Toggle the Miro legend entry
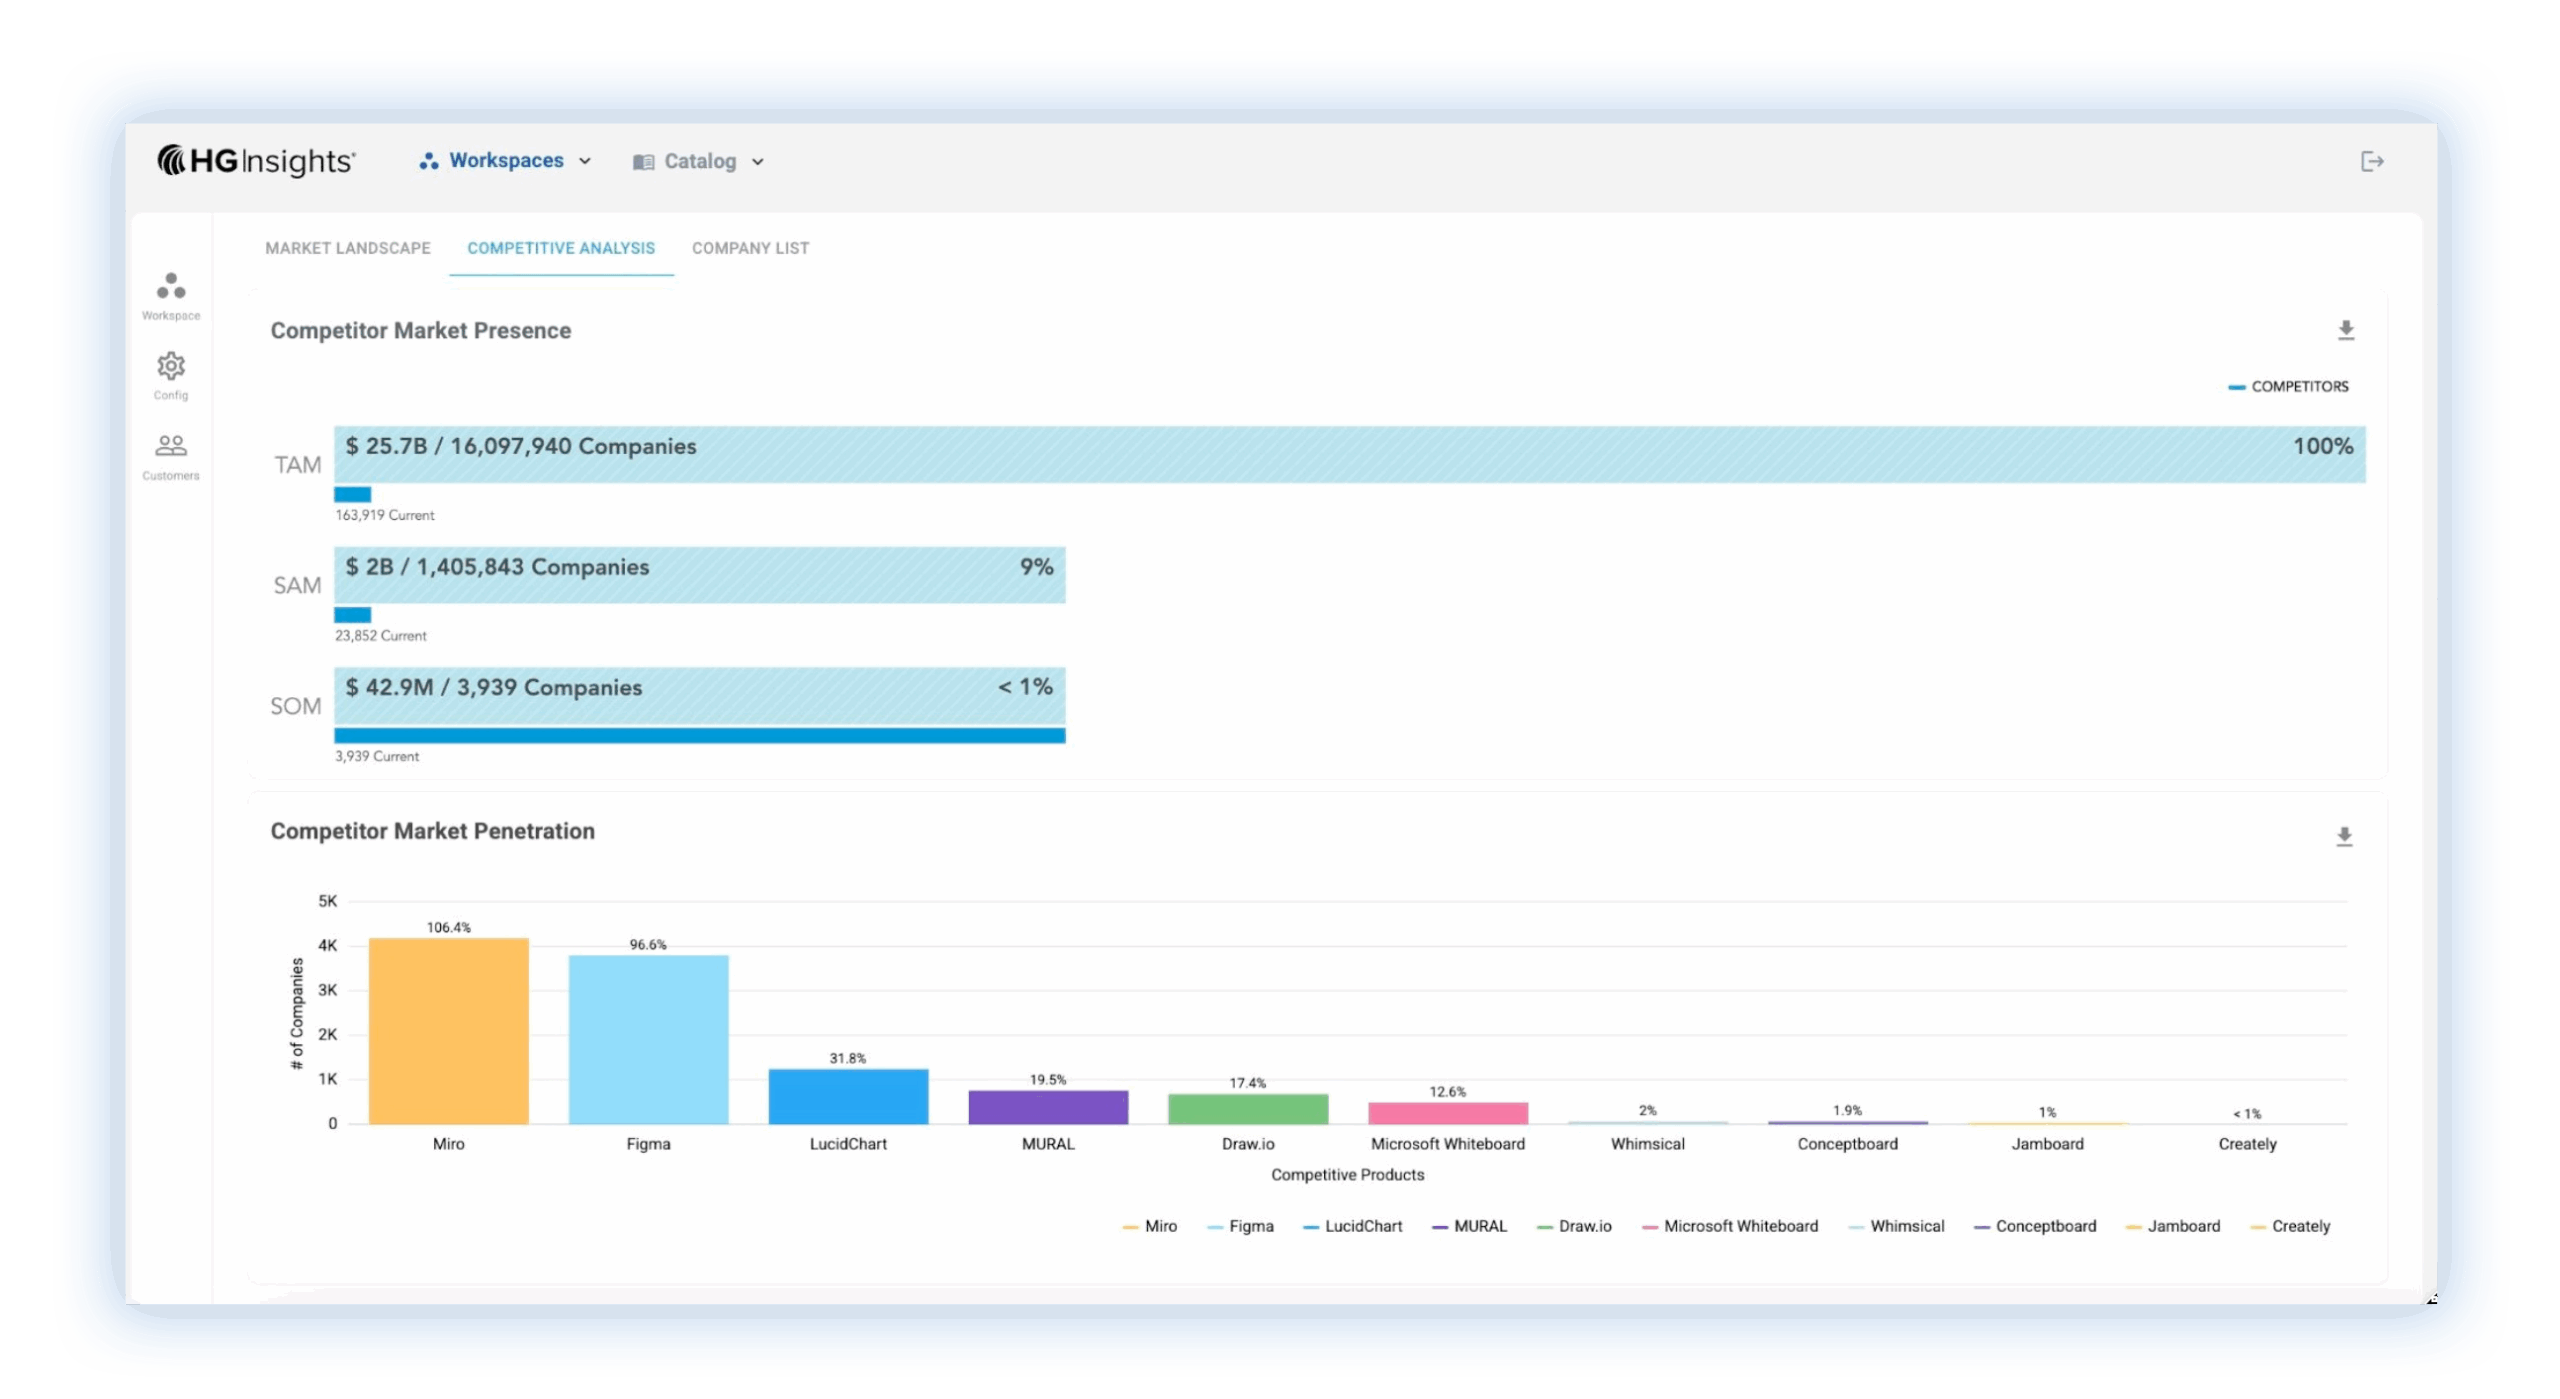 pos(1150,1226)
